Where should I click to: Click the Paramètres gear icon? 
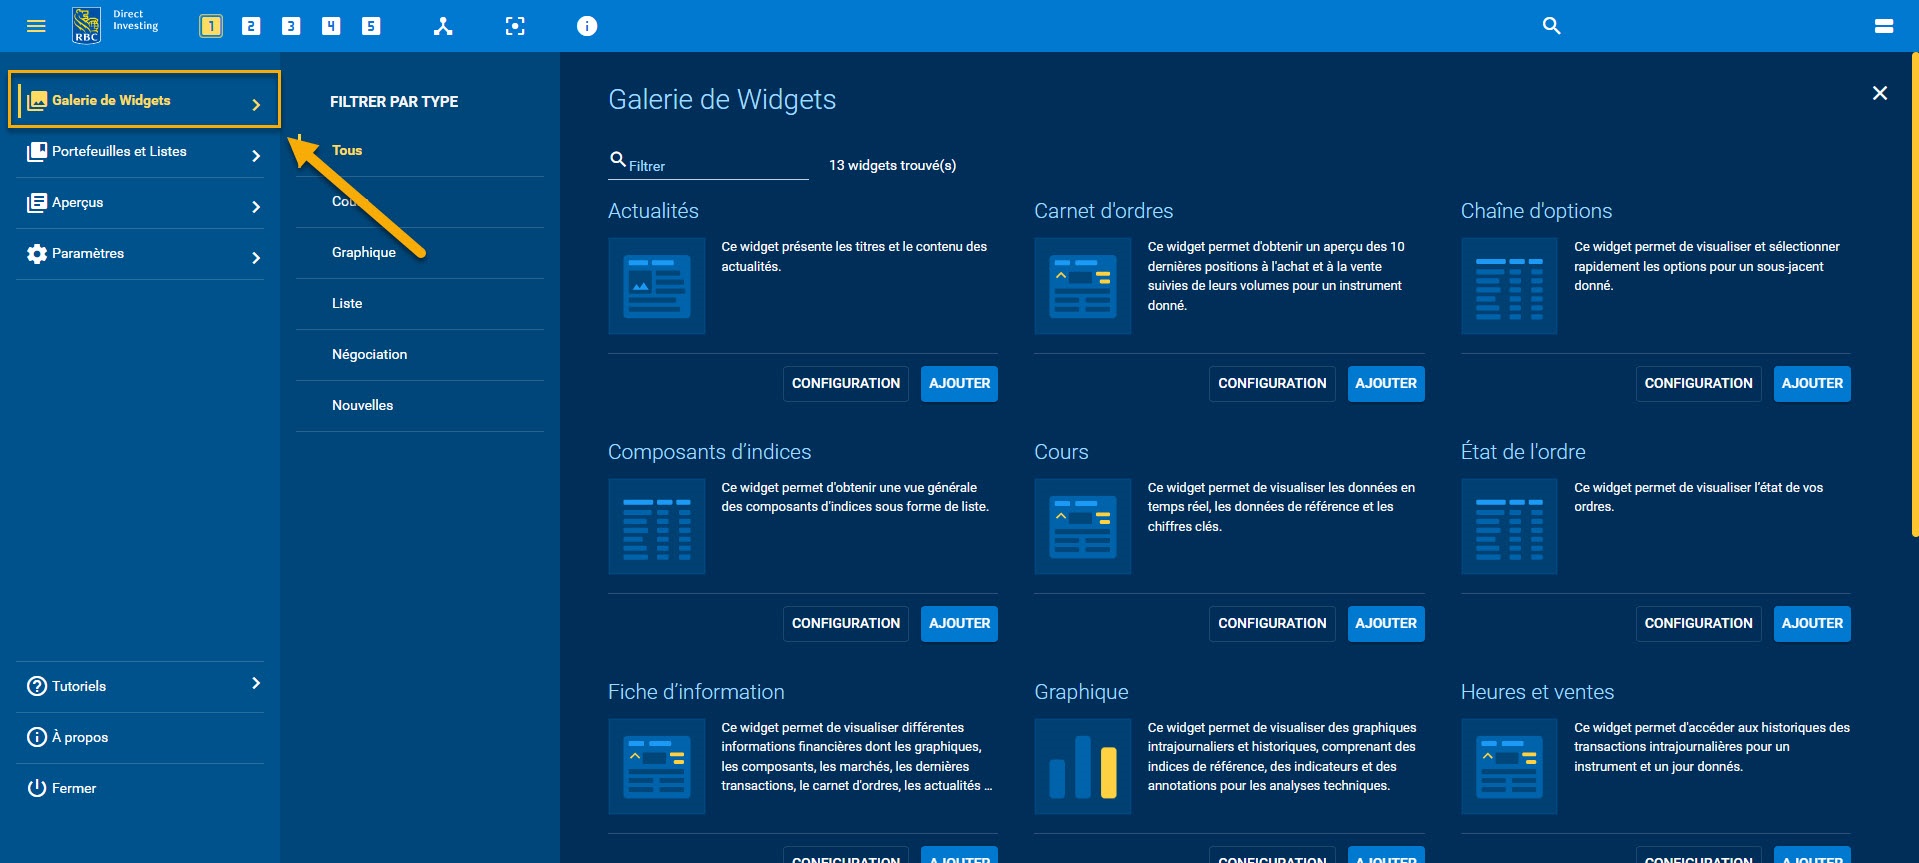pos(37,254)
